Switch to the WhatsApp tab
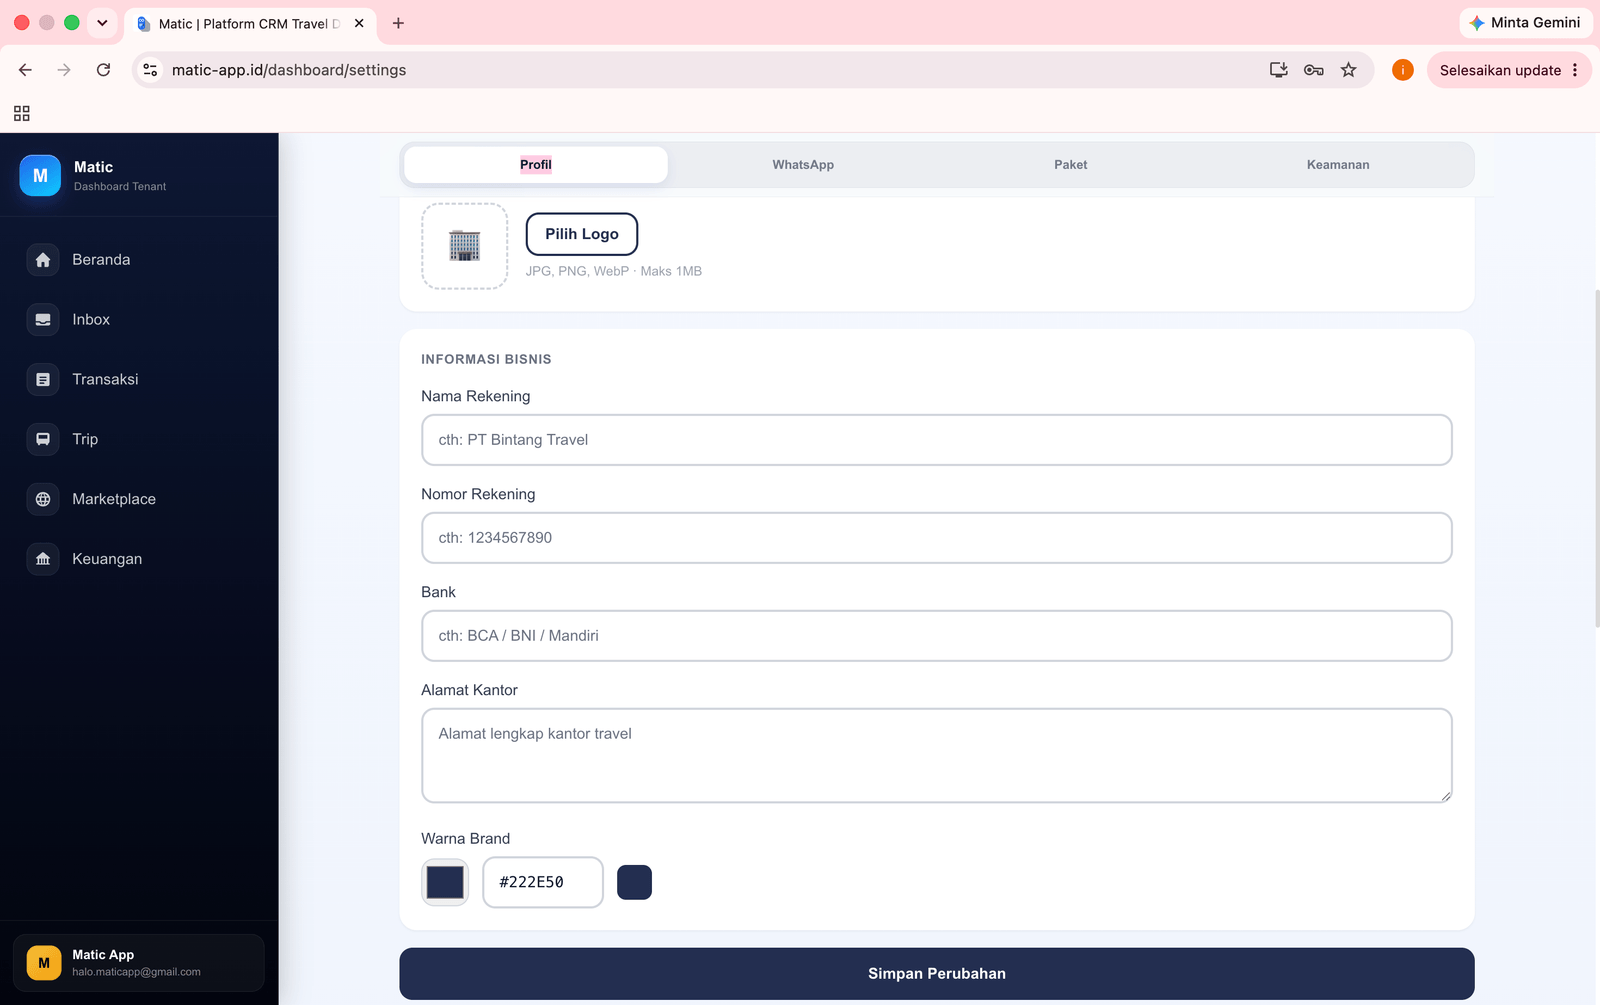The height and width of the screenshot is (1005, 1600). [803, 165]
